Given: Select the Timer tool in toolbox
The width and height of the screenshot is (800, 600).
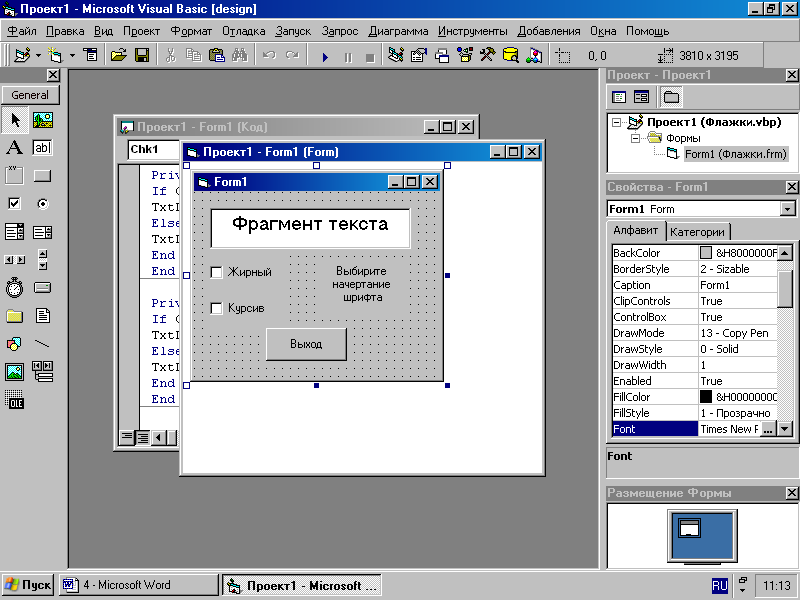Looking at the screenshot, I should (14, 288).
